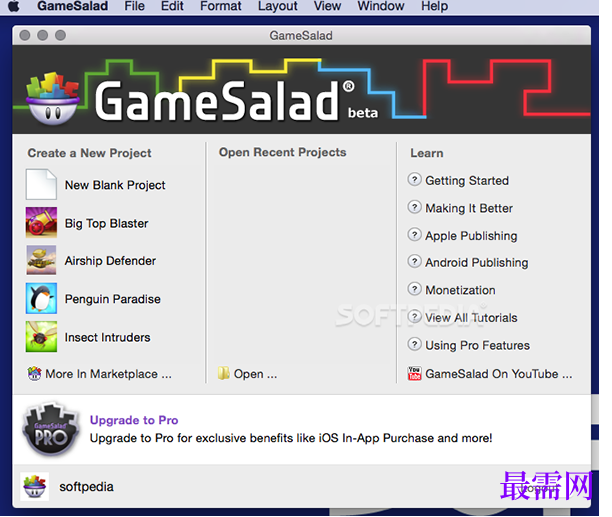The width and height of the screenshot is (612, 517).
Task: Choose the Penguin Paradise label
Action: tap(113, 299)
